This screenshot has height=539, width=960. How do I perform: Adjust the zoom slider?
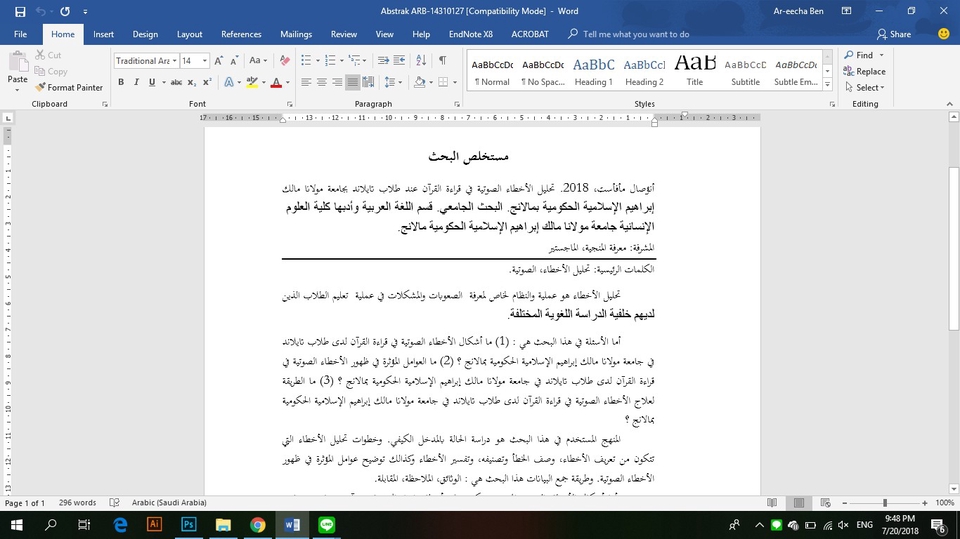pos(885,503)
